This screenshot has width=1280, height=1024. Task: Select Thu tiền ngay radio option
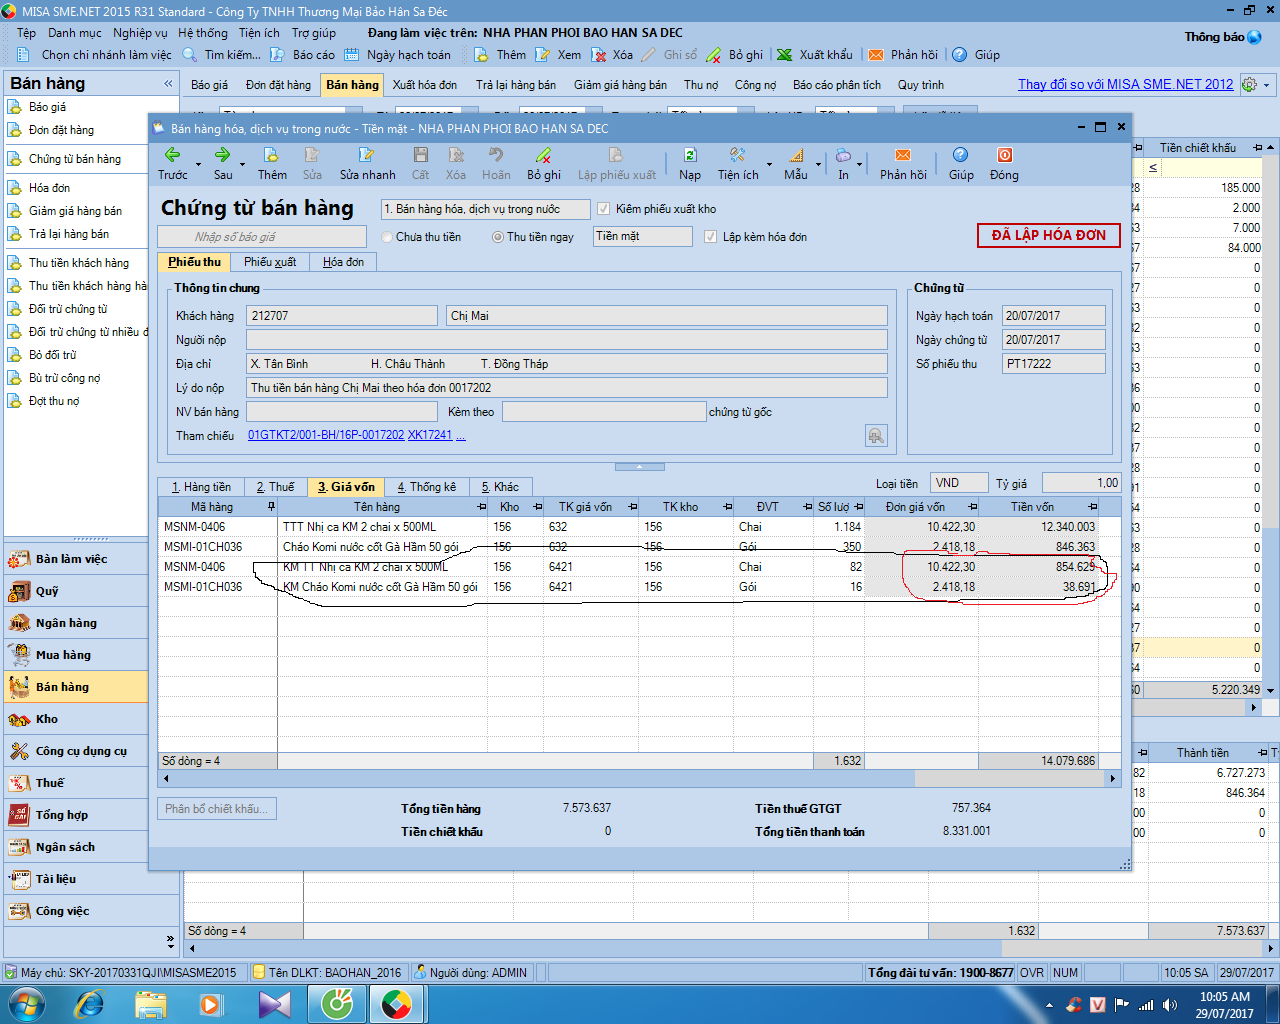click(x=497, y=237)
